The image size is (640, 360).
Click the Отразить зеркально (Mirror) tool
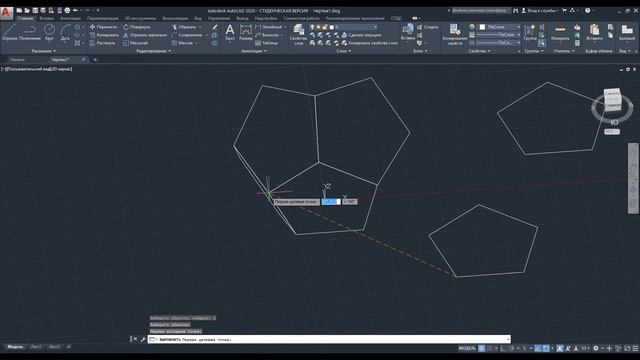click(145, 35)
